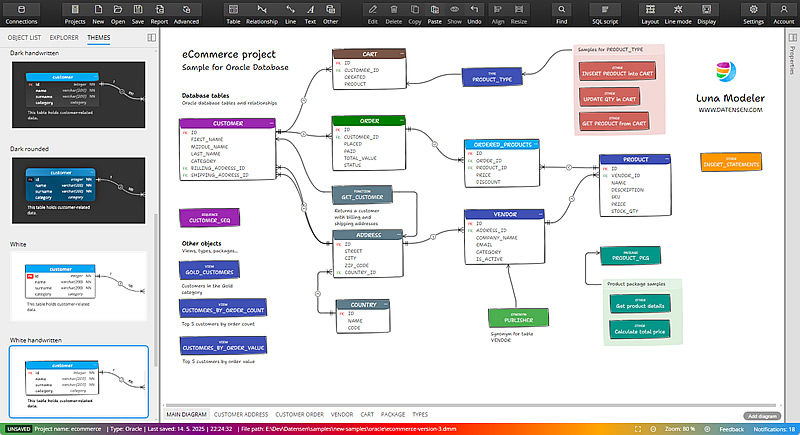Screen dimensions: 800x435
Task: Open the CUSTOMER ORDER diagram tab
Action: click(x=299, y=415)
